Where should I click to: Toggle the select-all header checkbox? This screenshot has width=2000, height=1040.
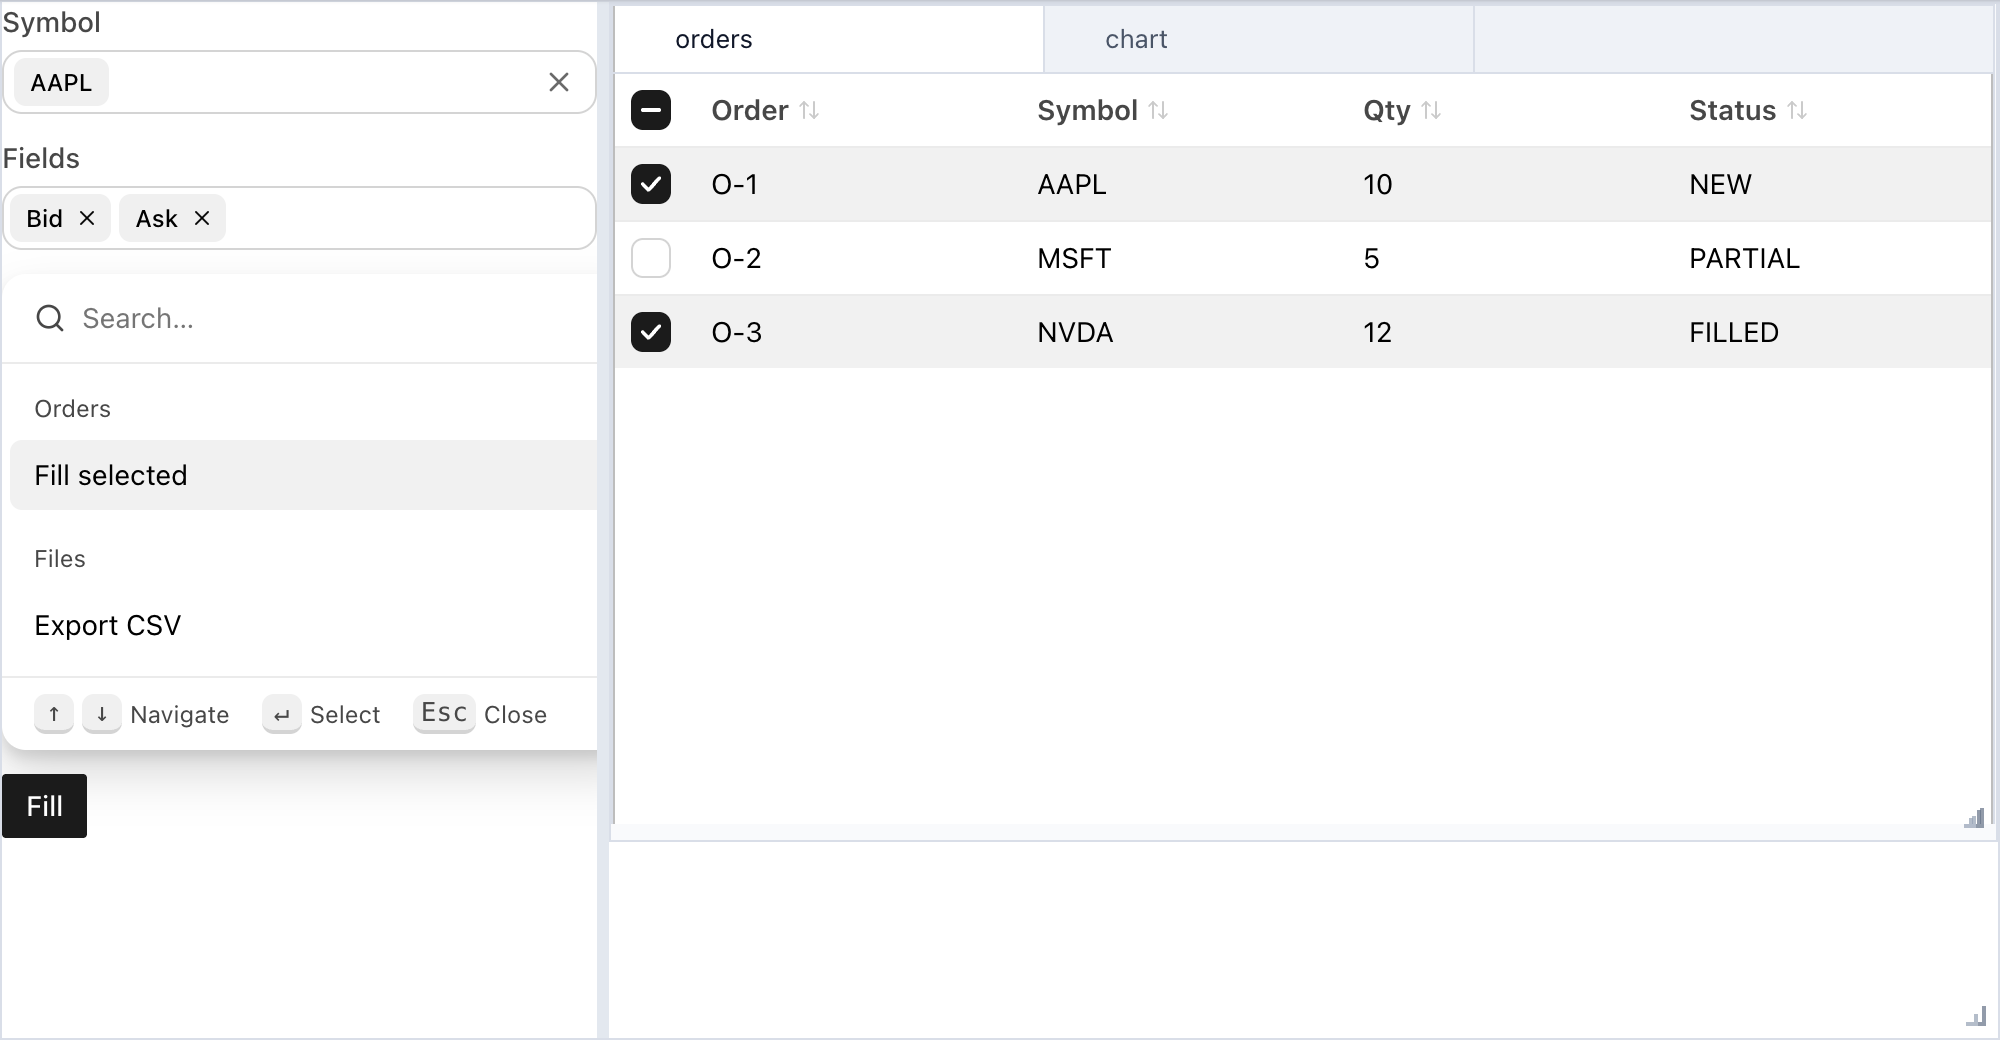tap(651, 110)
